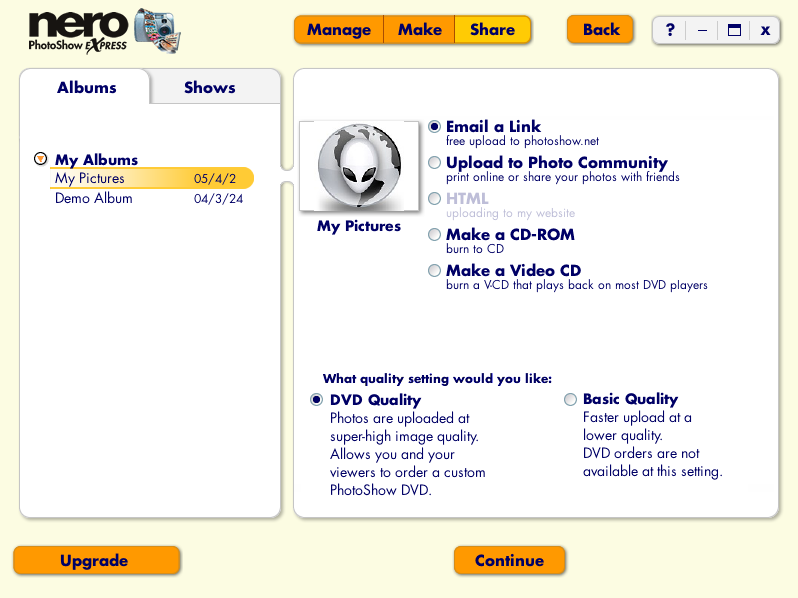Select DVD Quality radio button
The width and height of the screenshot is (798, 598).
(x=317, y=400)
